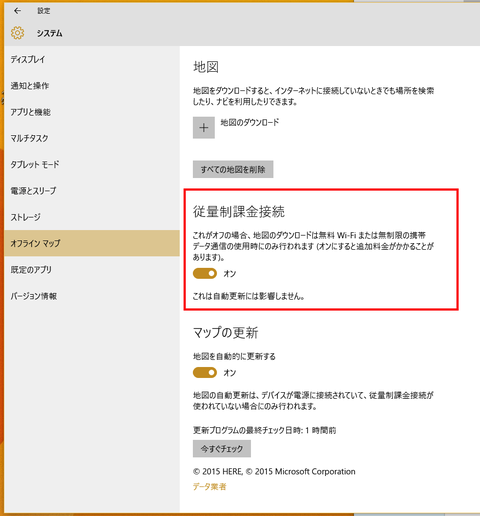The width and height of the screenshot is (480, 516).
Task: Select マルチタスク in sidebar
Action: [92, 138]
